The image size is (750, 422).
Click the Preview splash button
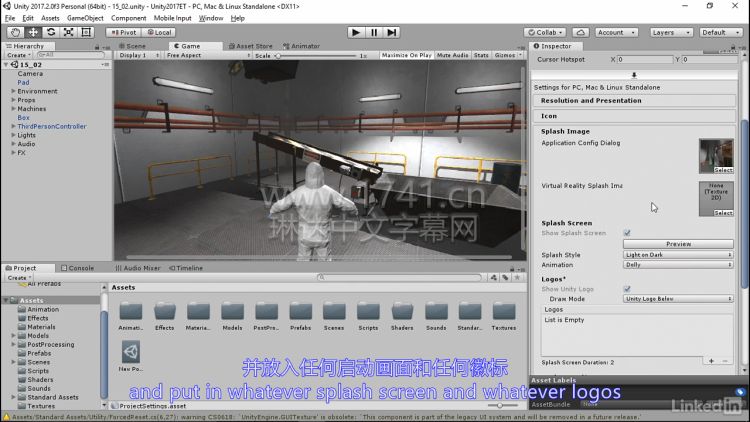click(678, 244)
